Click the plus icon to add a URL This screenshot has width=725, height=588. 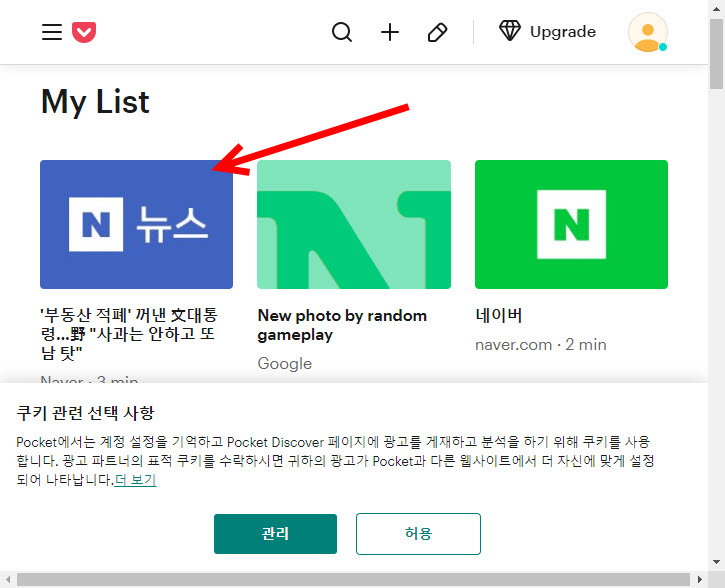(390, 32)
